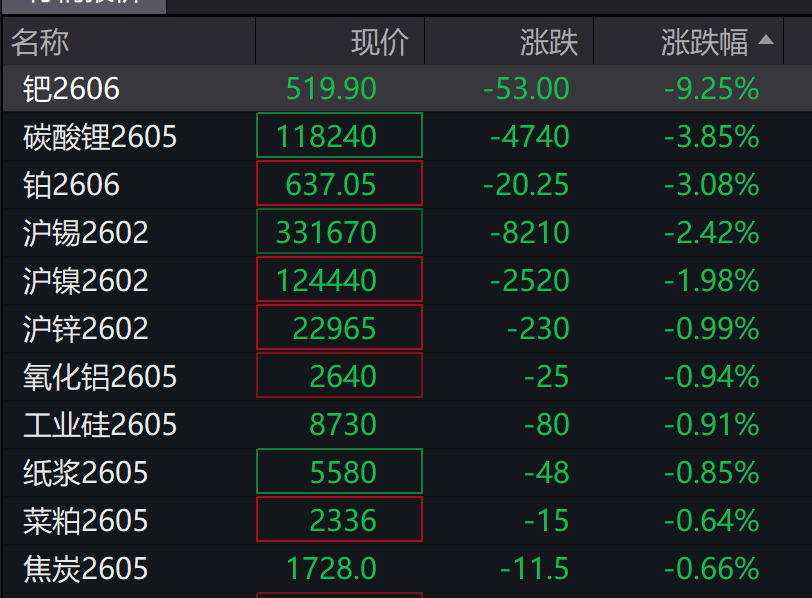Sort the table by 现价 column header
Image resolution: width=812 pixels, height=598 pixels.
click(x=380, y=41)
